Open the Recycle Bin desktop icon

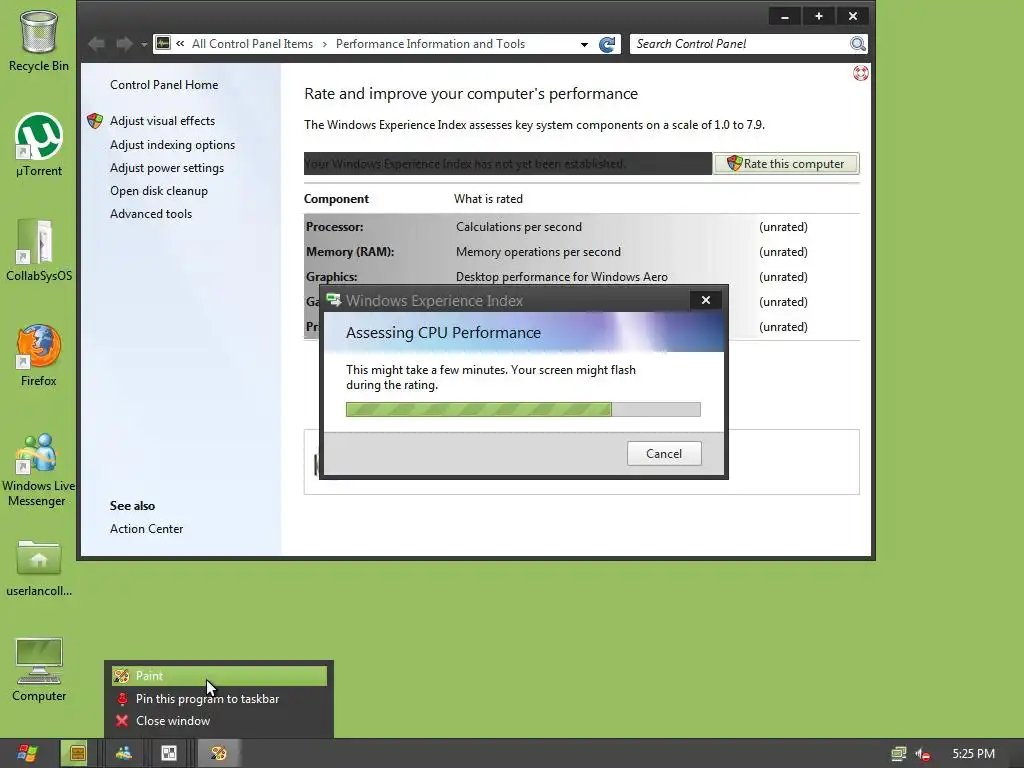tap(39, 40)
